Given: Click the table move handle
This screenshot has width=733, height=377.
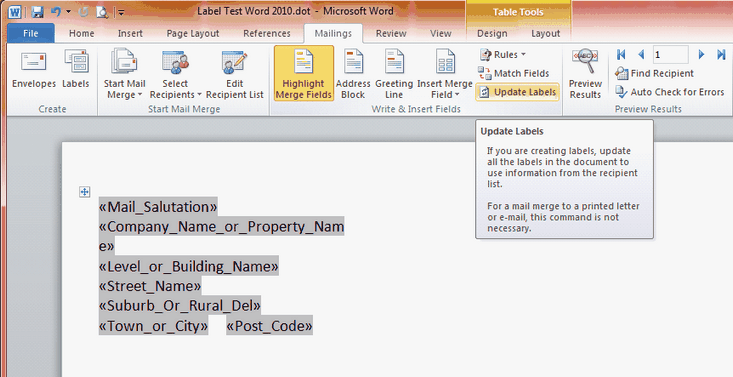Looking at the screenshot, I should click(85, 192).
